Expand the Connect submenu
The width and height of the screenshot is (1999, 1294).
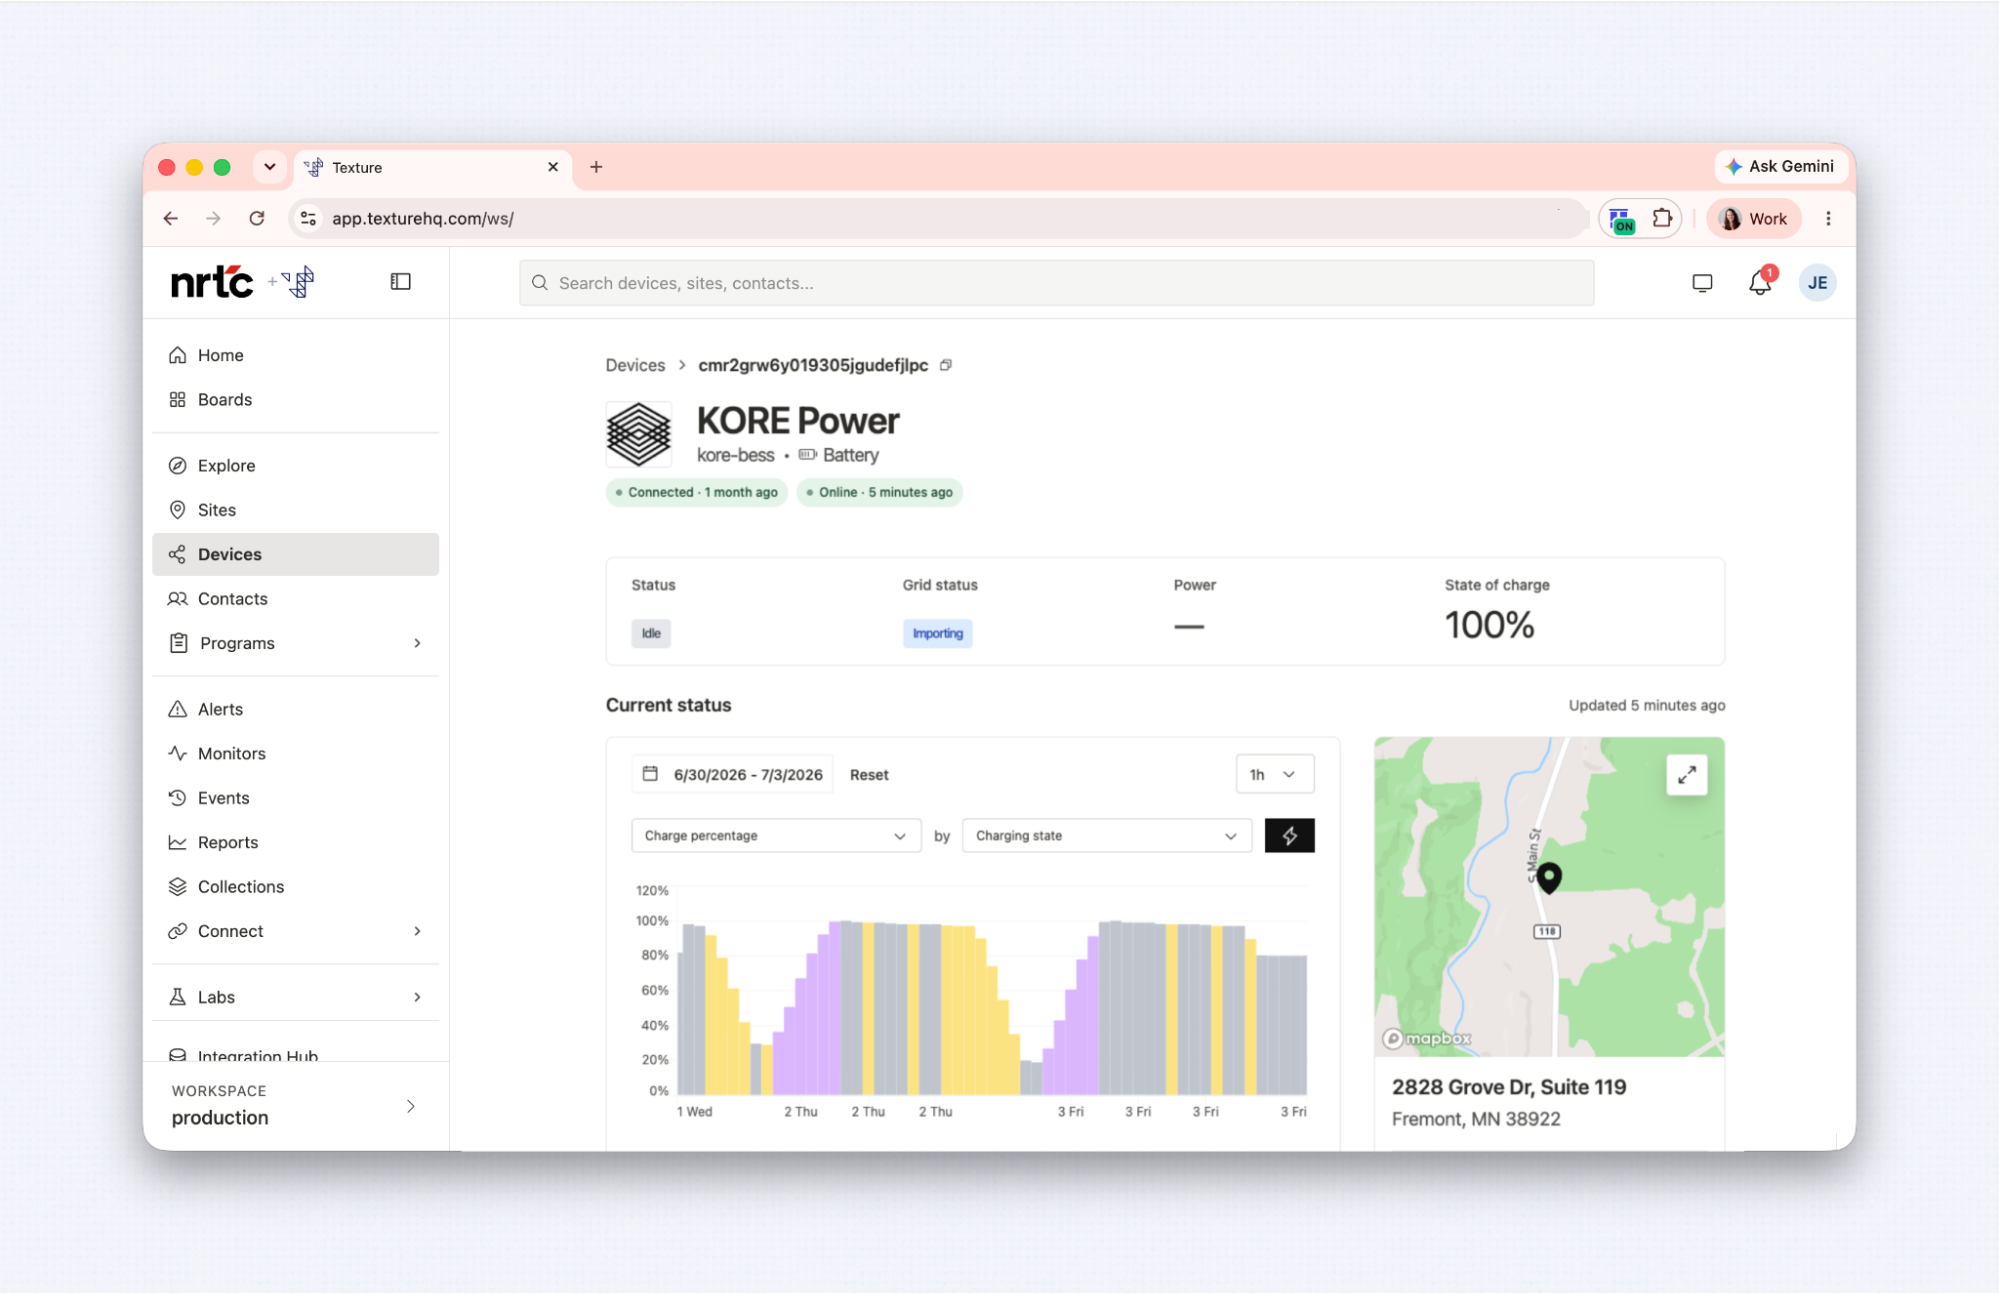click(417, 931)
